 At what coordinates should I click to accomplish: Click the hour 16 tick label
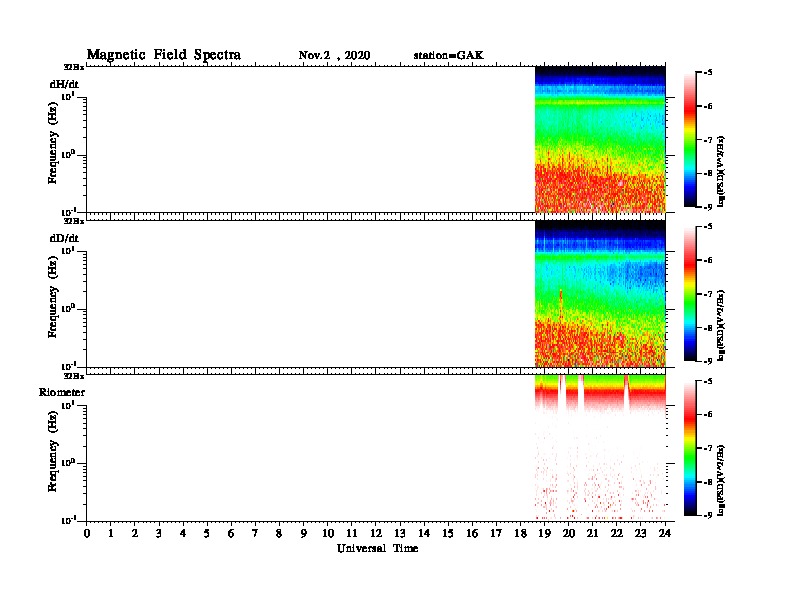pyautogui.click(x=472, y=534)
